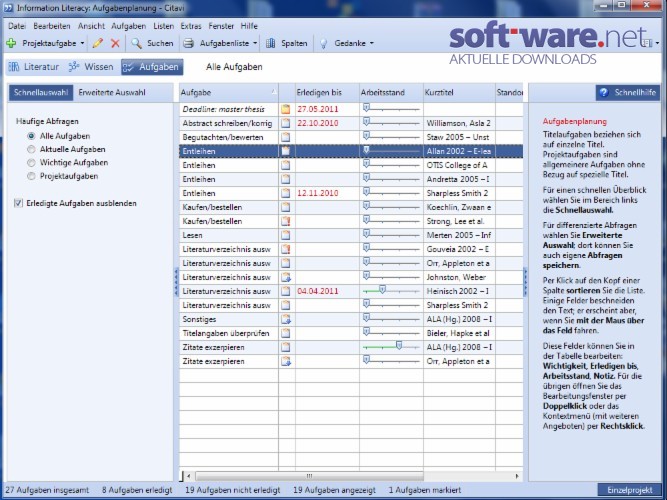Click the red X delete icon
Screen dimensions: 667x500
pyautogui.click(x=115, y=43)
